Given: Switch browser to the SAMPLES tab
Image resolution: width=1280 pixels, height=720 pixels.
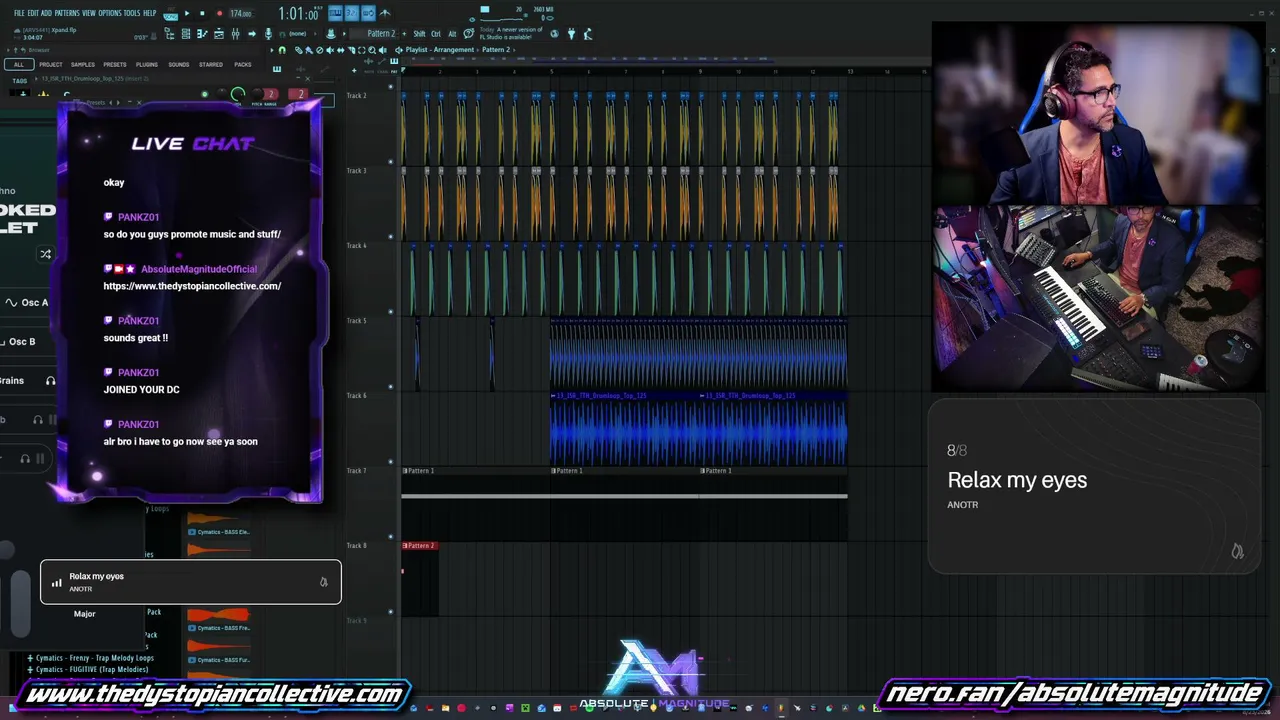Looking at the screenshot, I should (83, 64).
